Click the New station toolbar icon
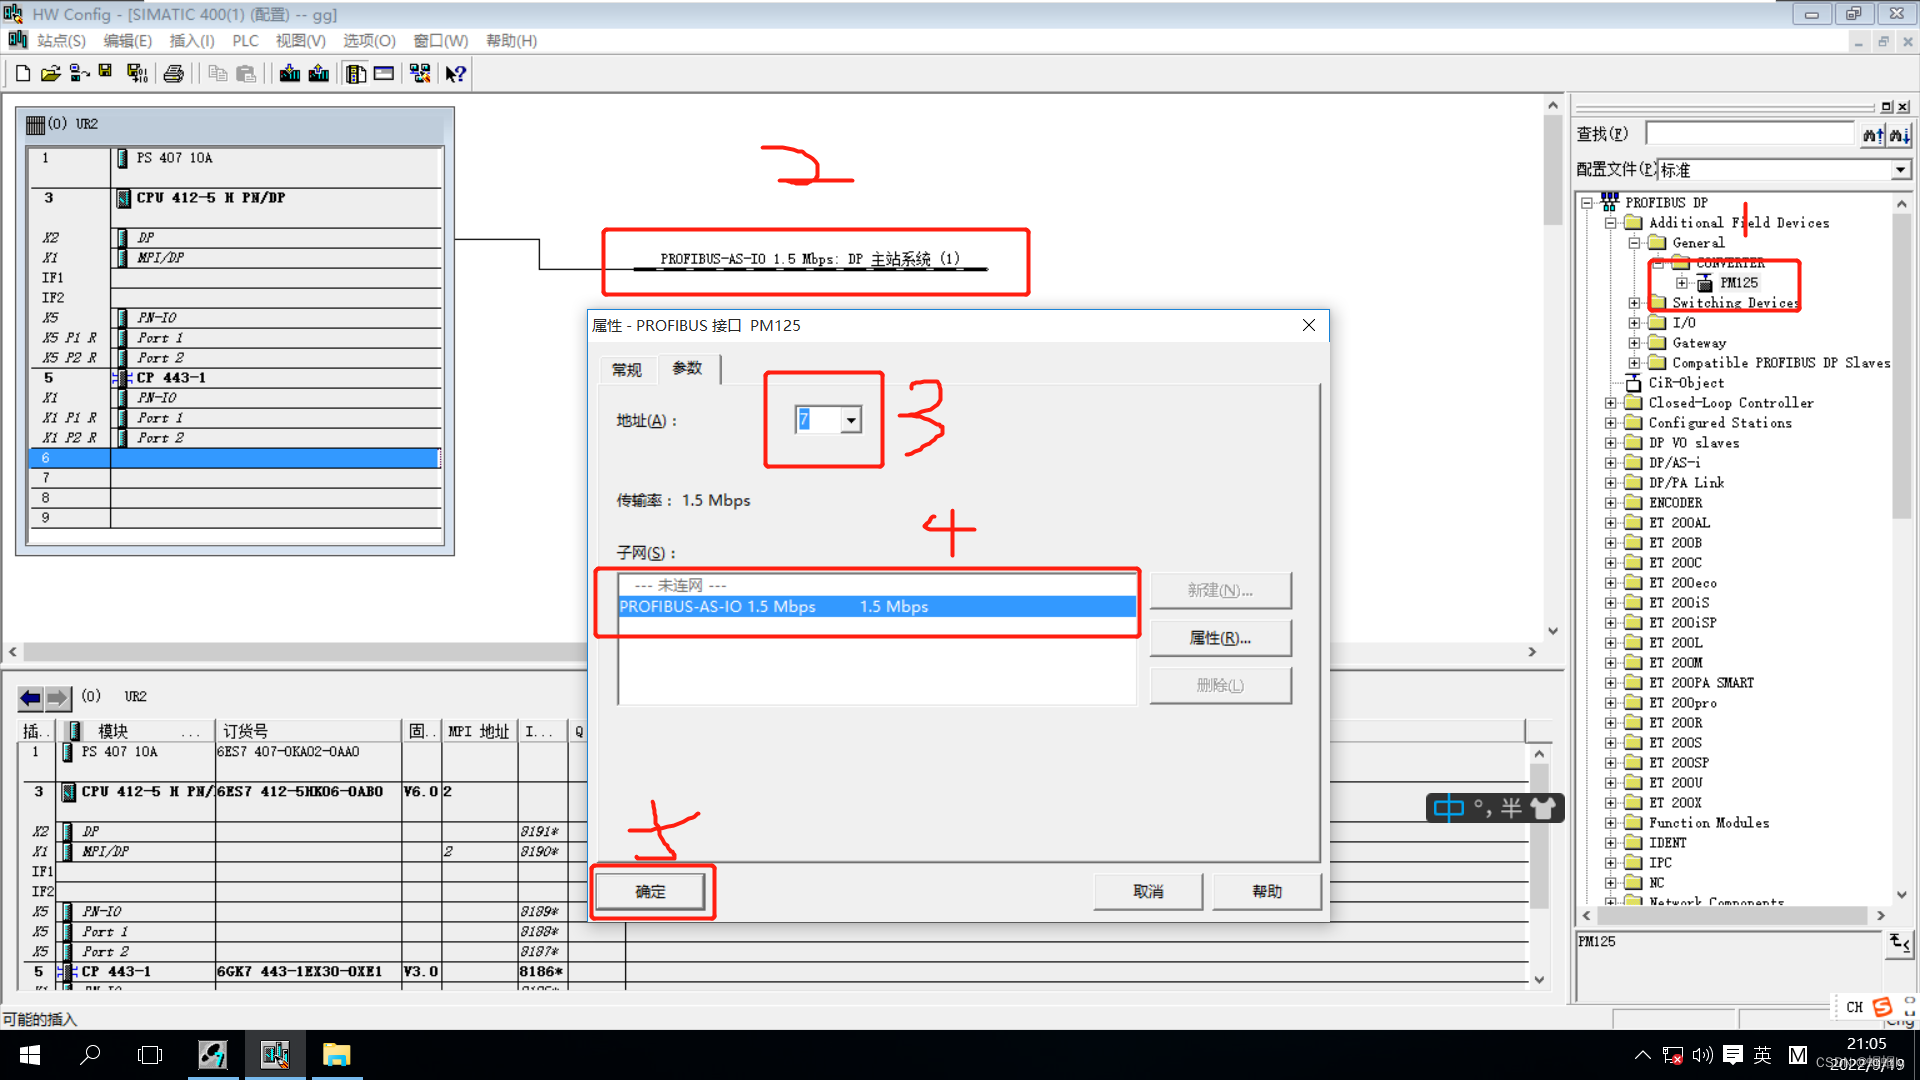 click(23, 73)
